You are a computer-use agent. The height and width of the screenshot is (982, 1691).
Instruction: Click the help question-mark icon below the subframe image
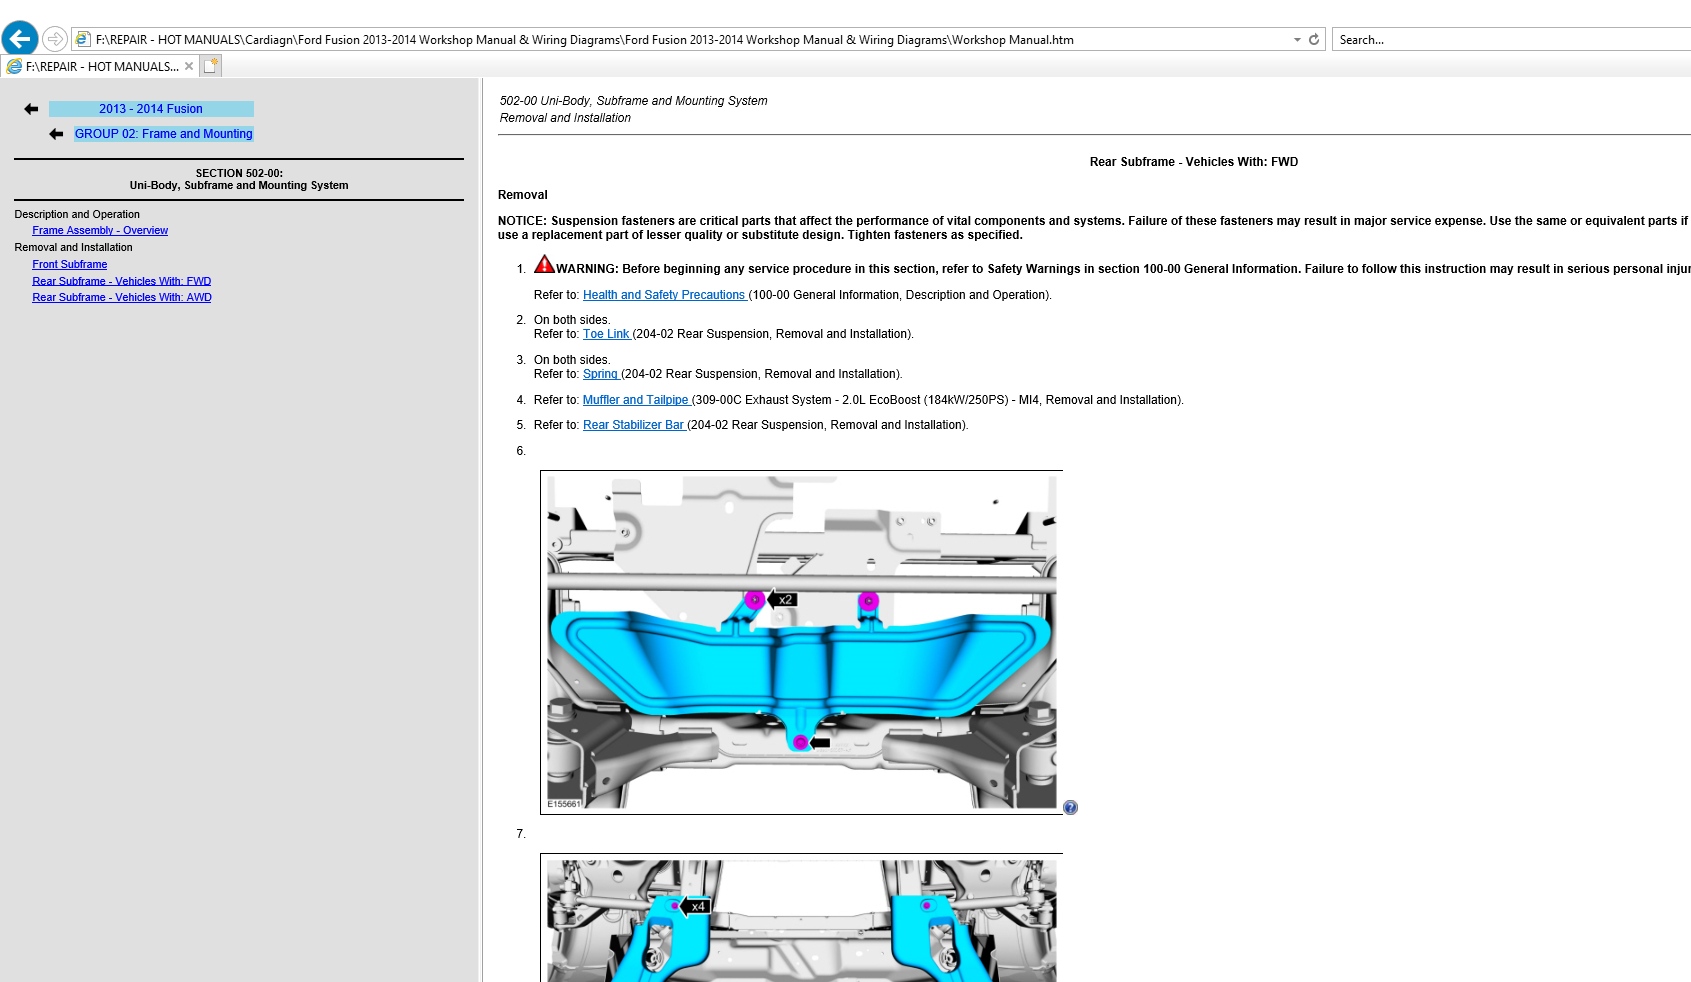pyautogui.click(x=1070, y=807)
